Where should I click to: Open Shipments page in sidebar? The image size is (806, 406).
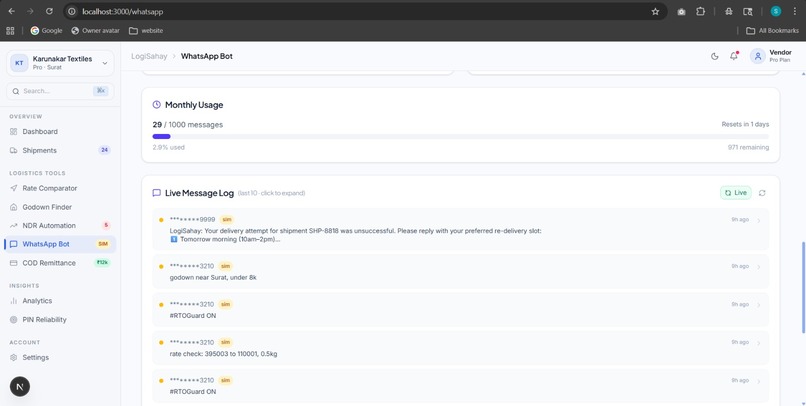click(x=60, y=151)
